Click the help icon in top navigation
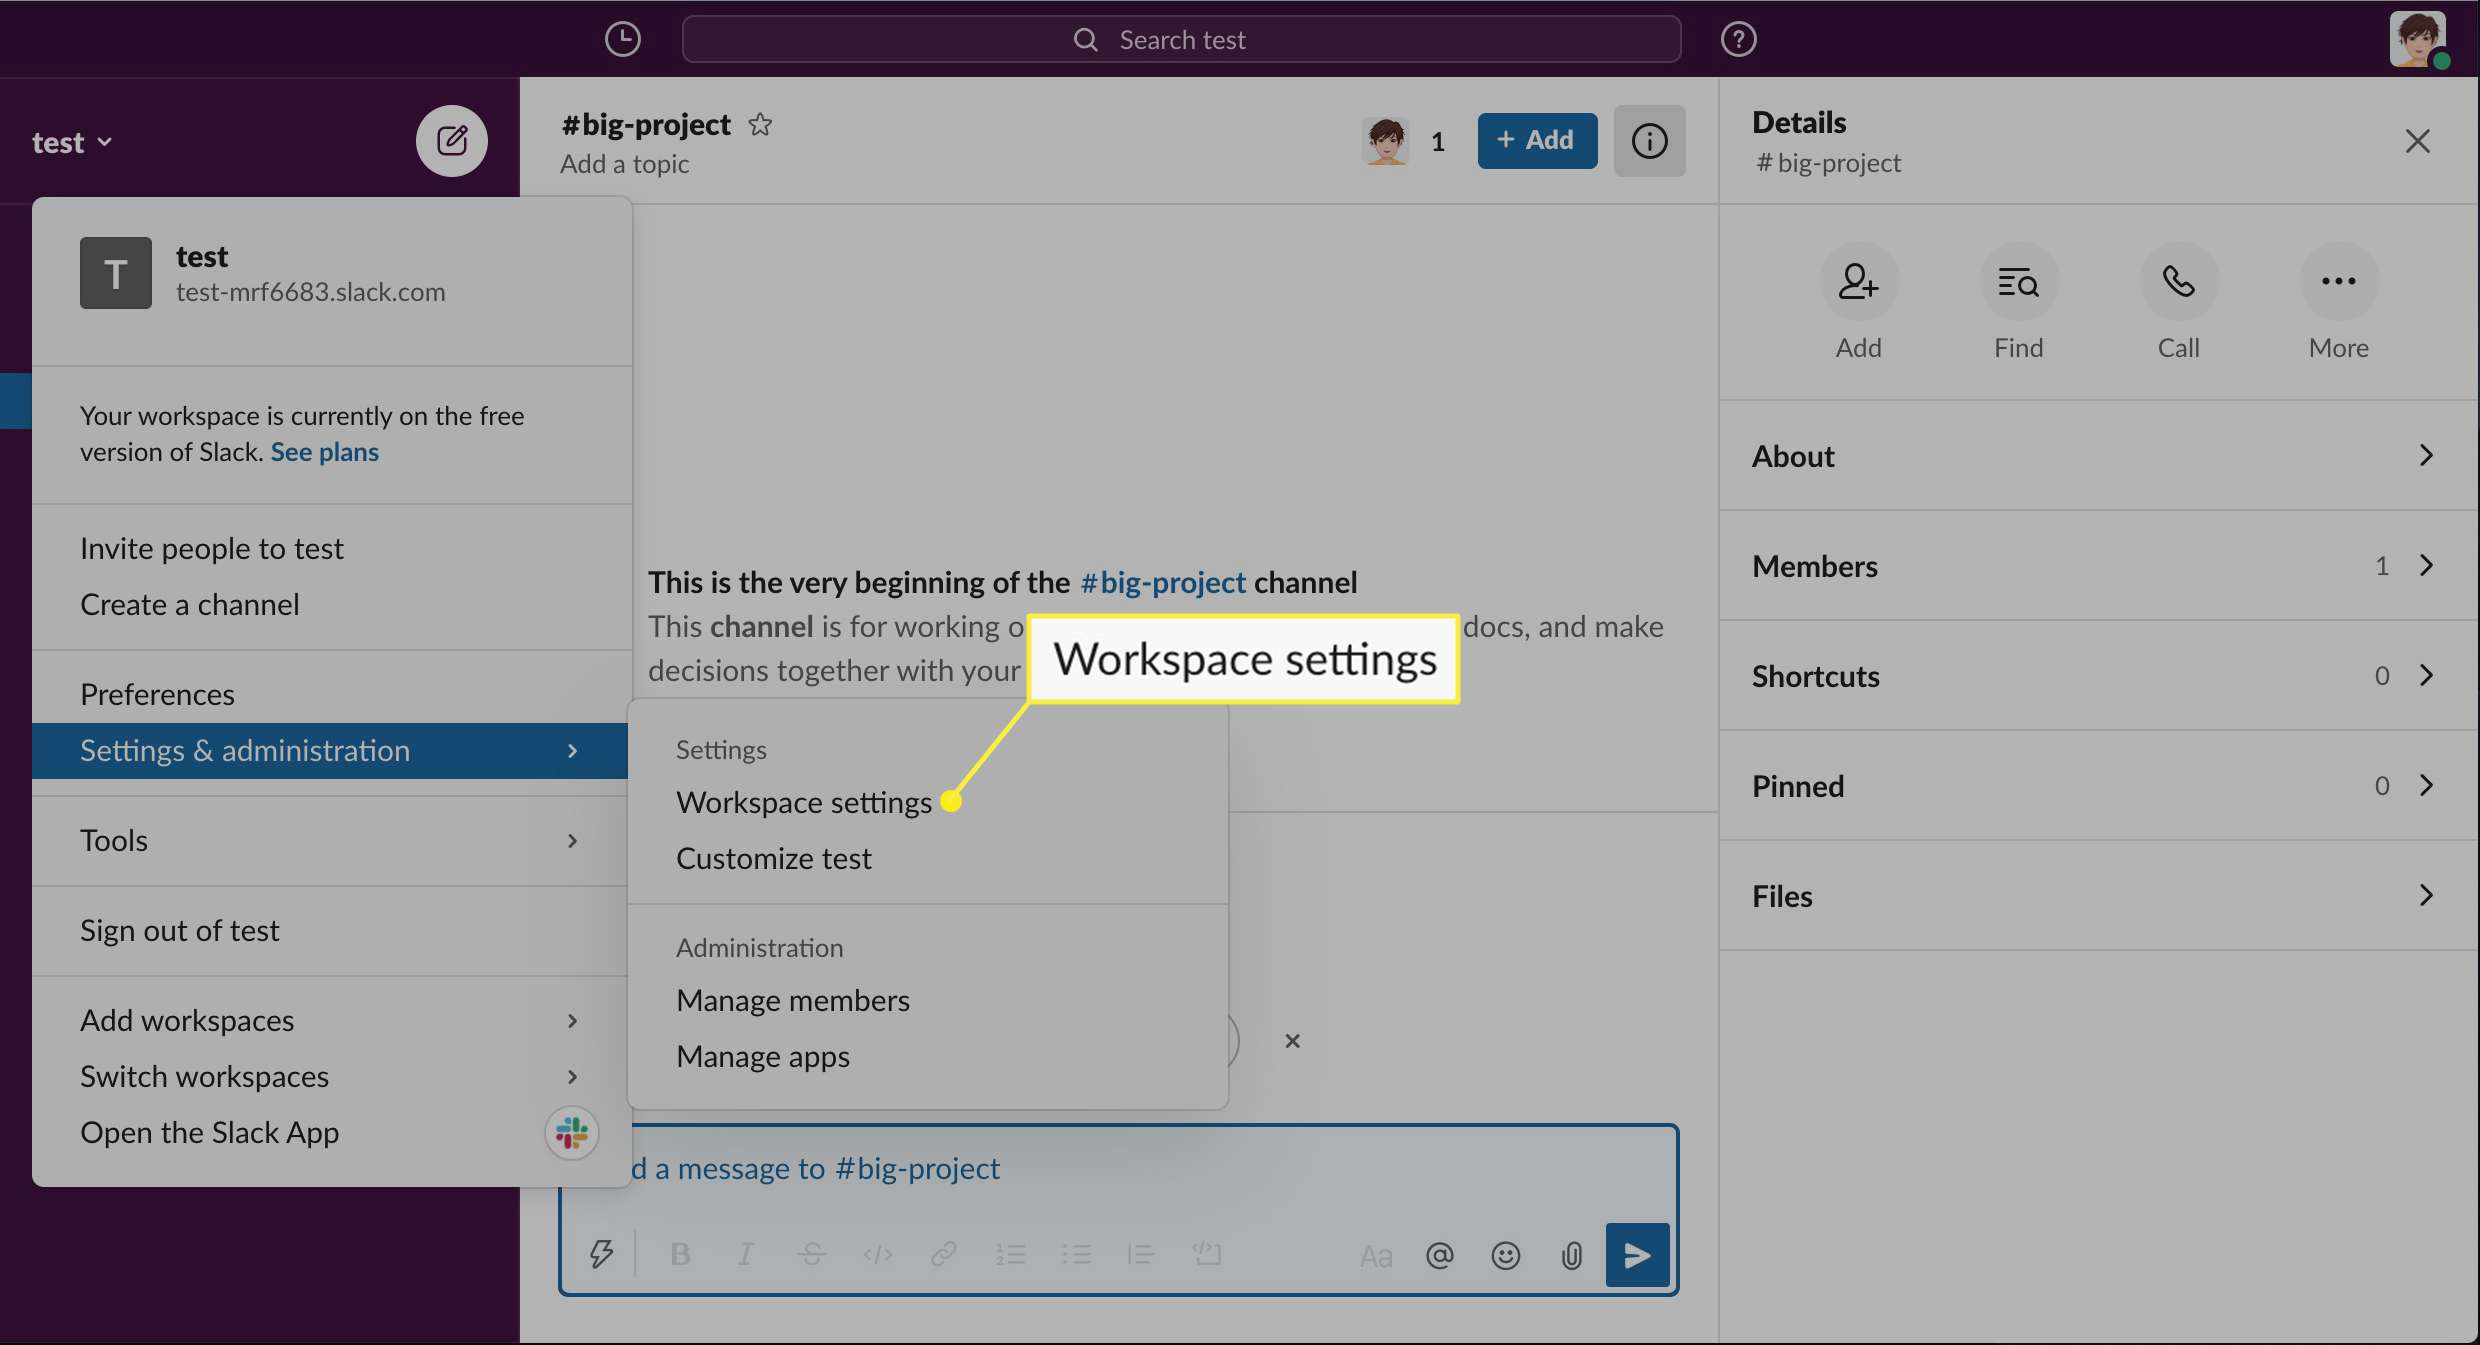 1737,38
